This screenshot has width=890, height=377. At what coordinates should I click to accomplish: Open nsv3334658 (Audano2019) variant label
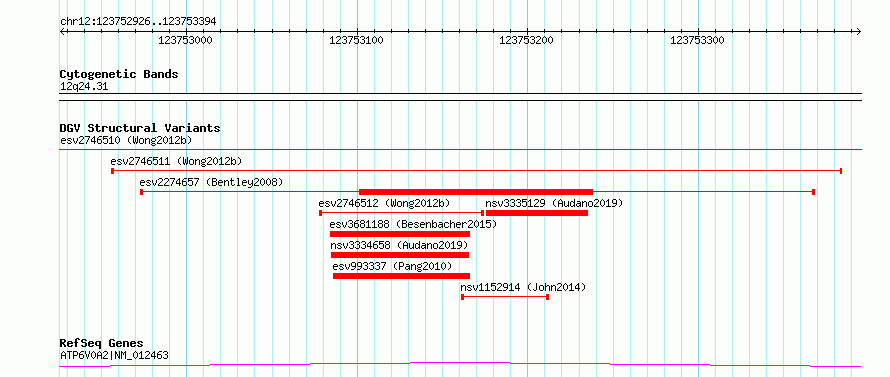coord(399,245)
